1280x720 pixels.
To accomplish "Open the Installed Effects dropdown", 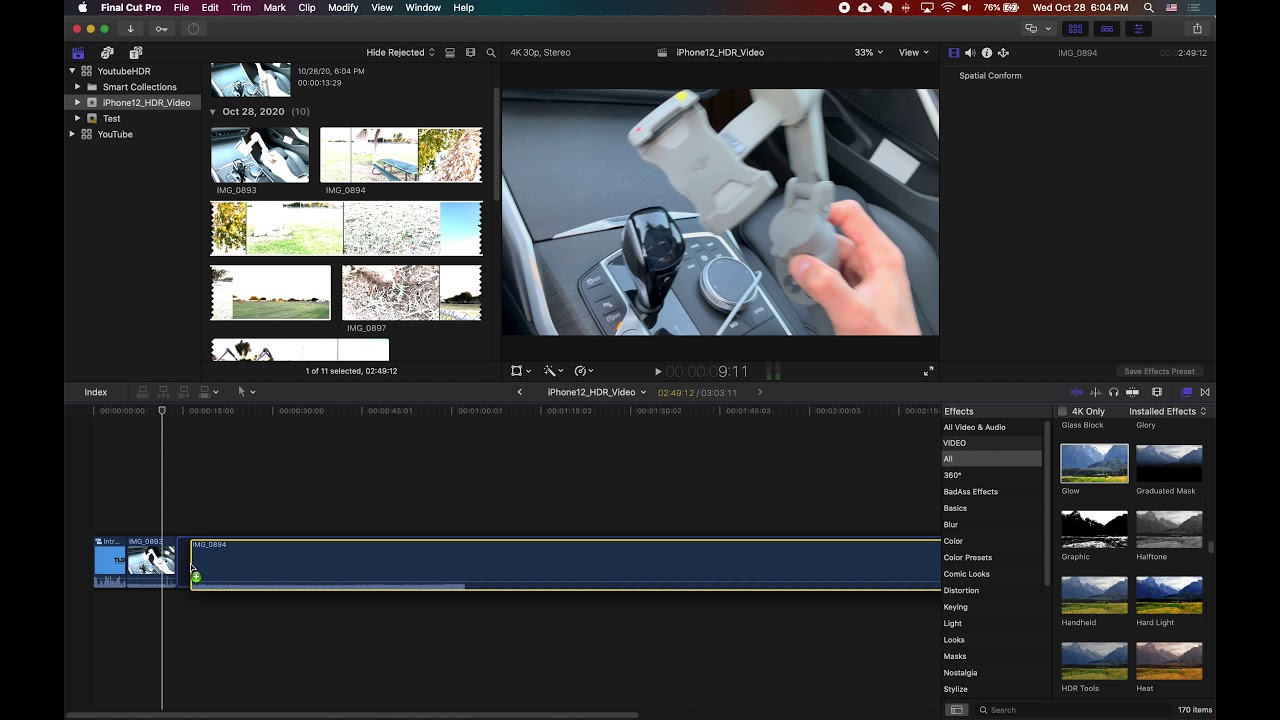I will [1168, 411].
